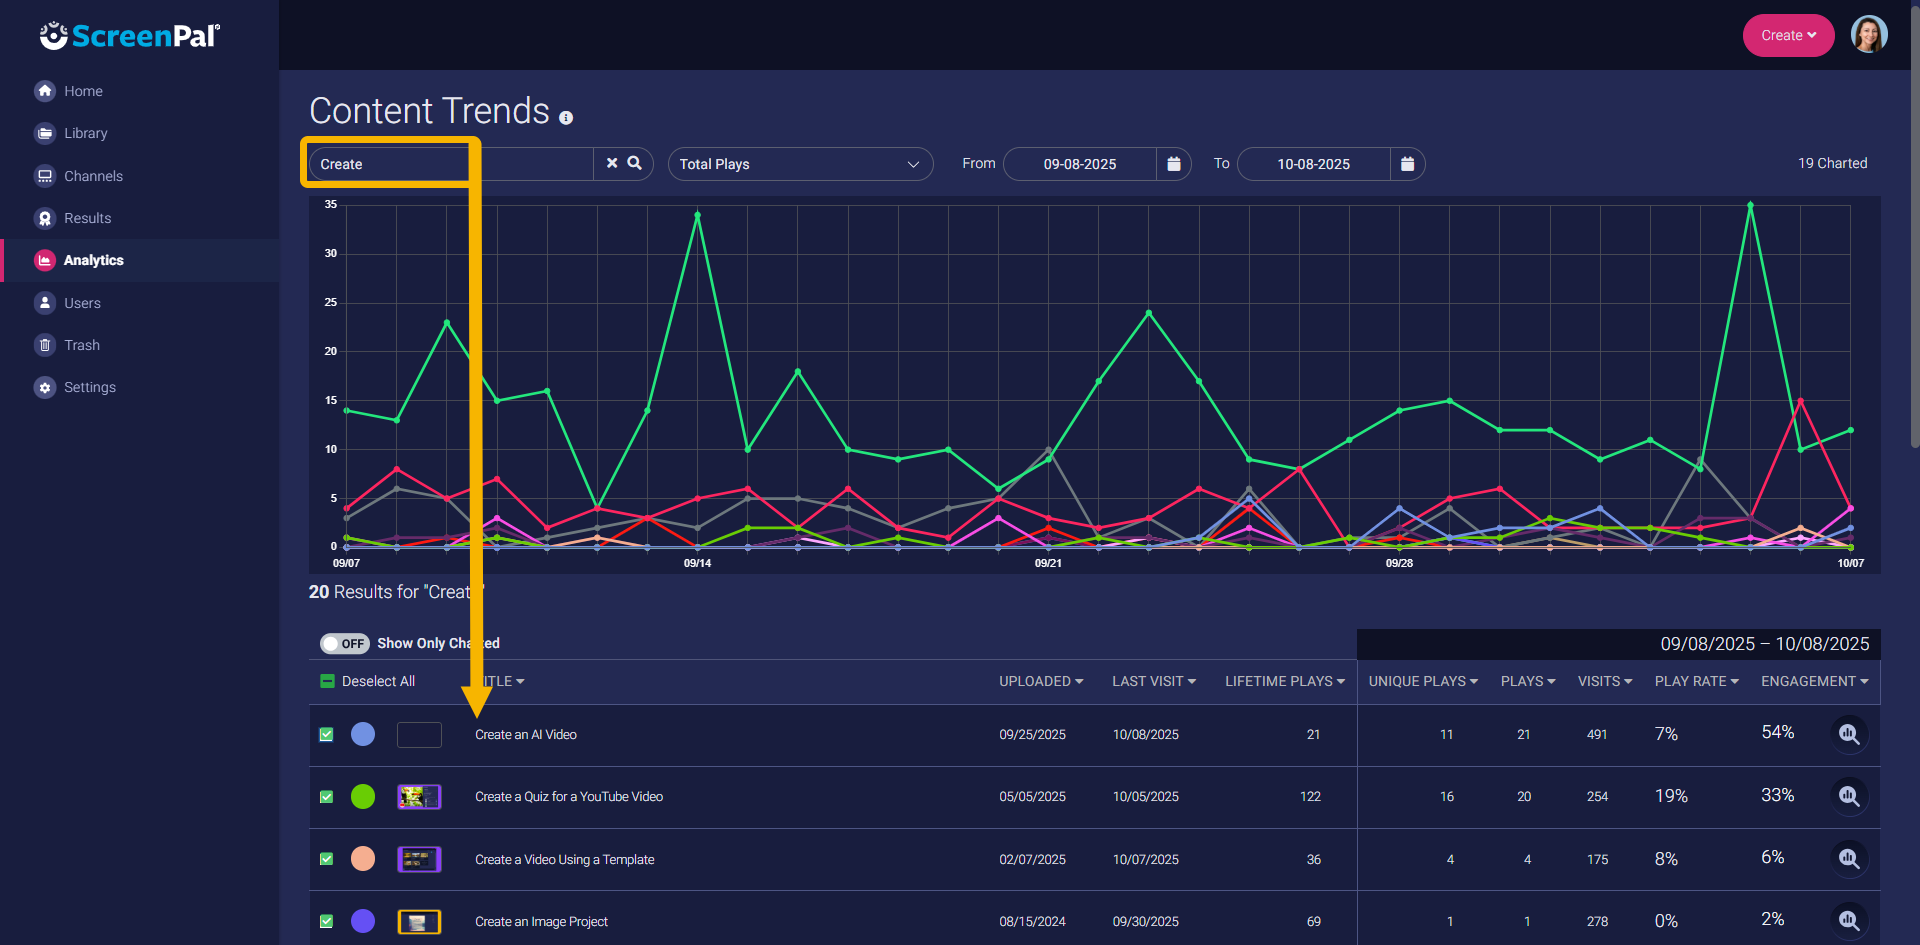Click the search magnifier icon

pyautogui.click(x=634, y=163)
